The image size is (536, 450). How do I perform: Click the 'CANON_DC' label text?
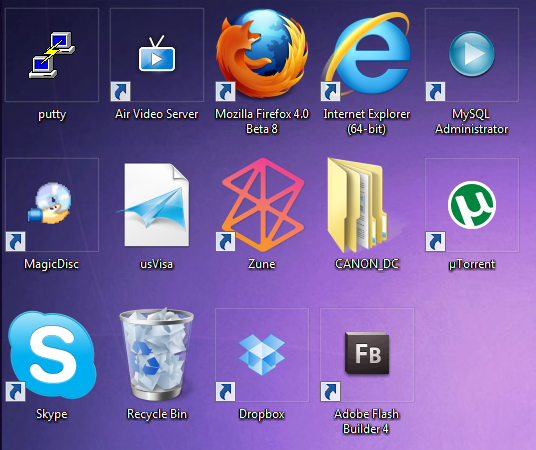367,264
